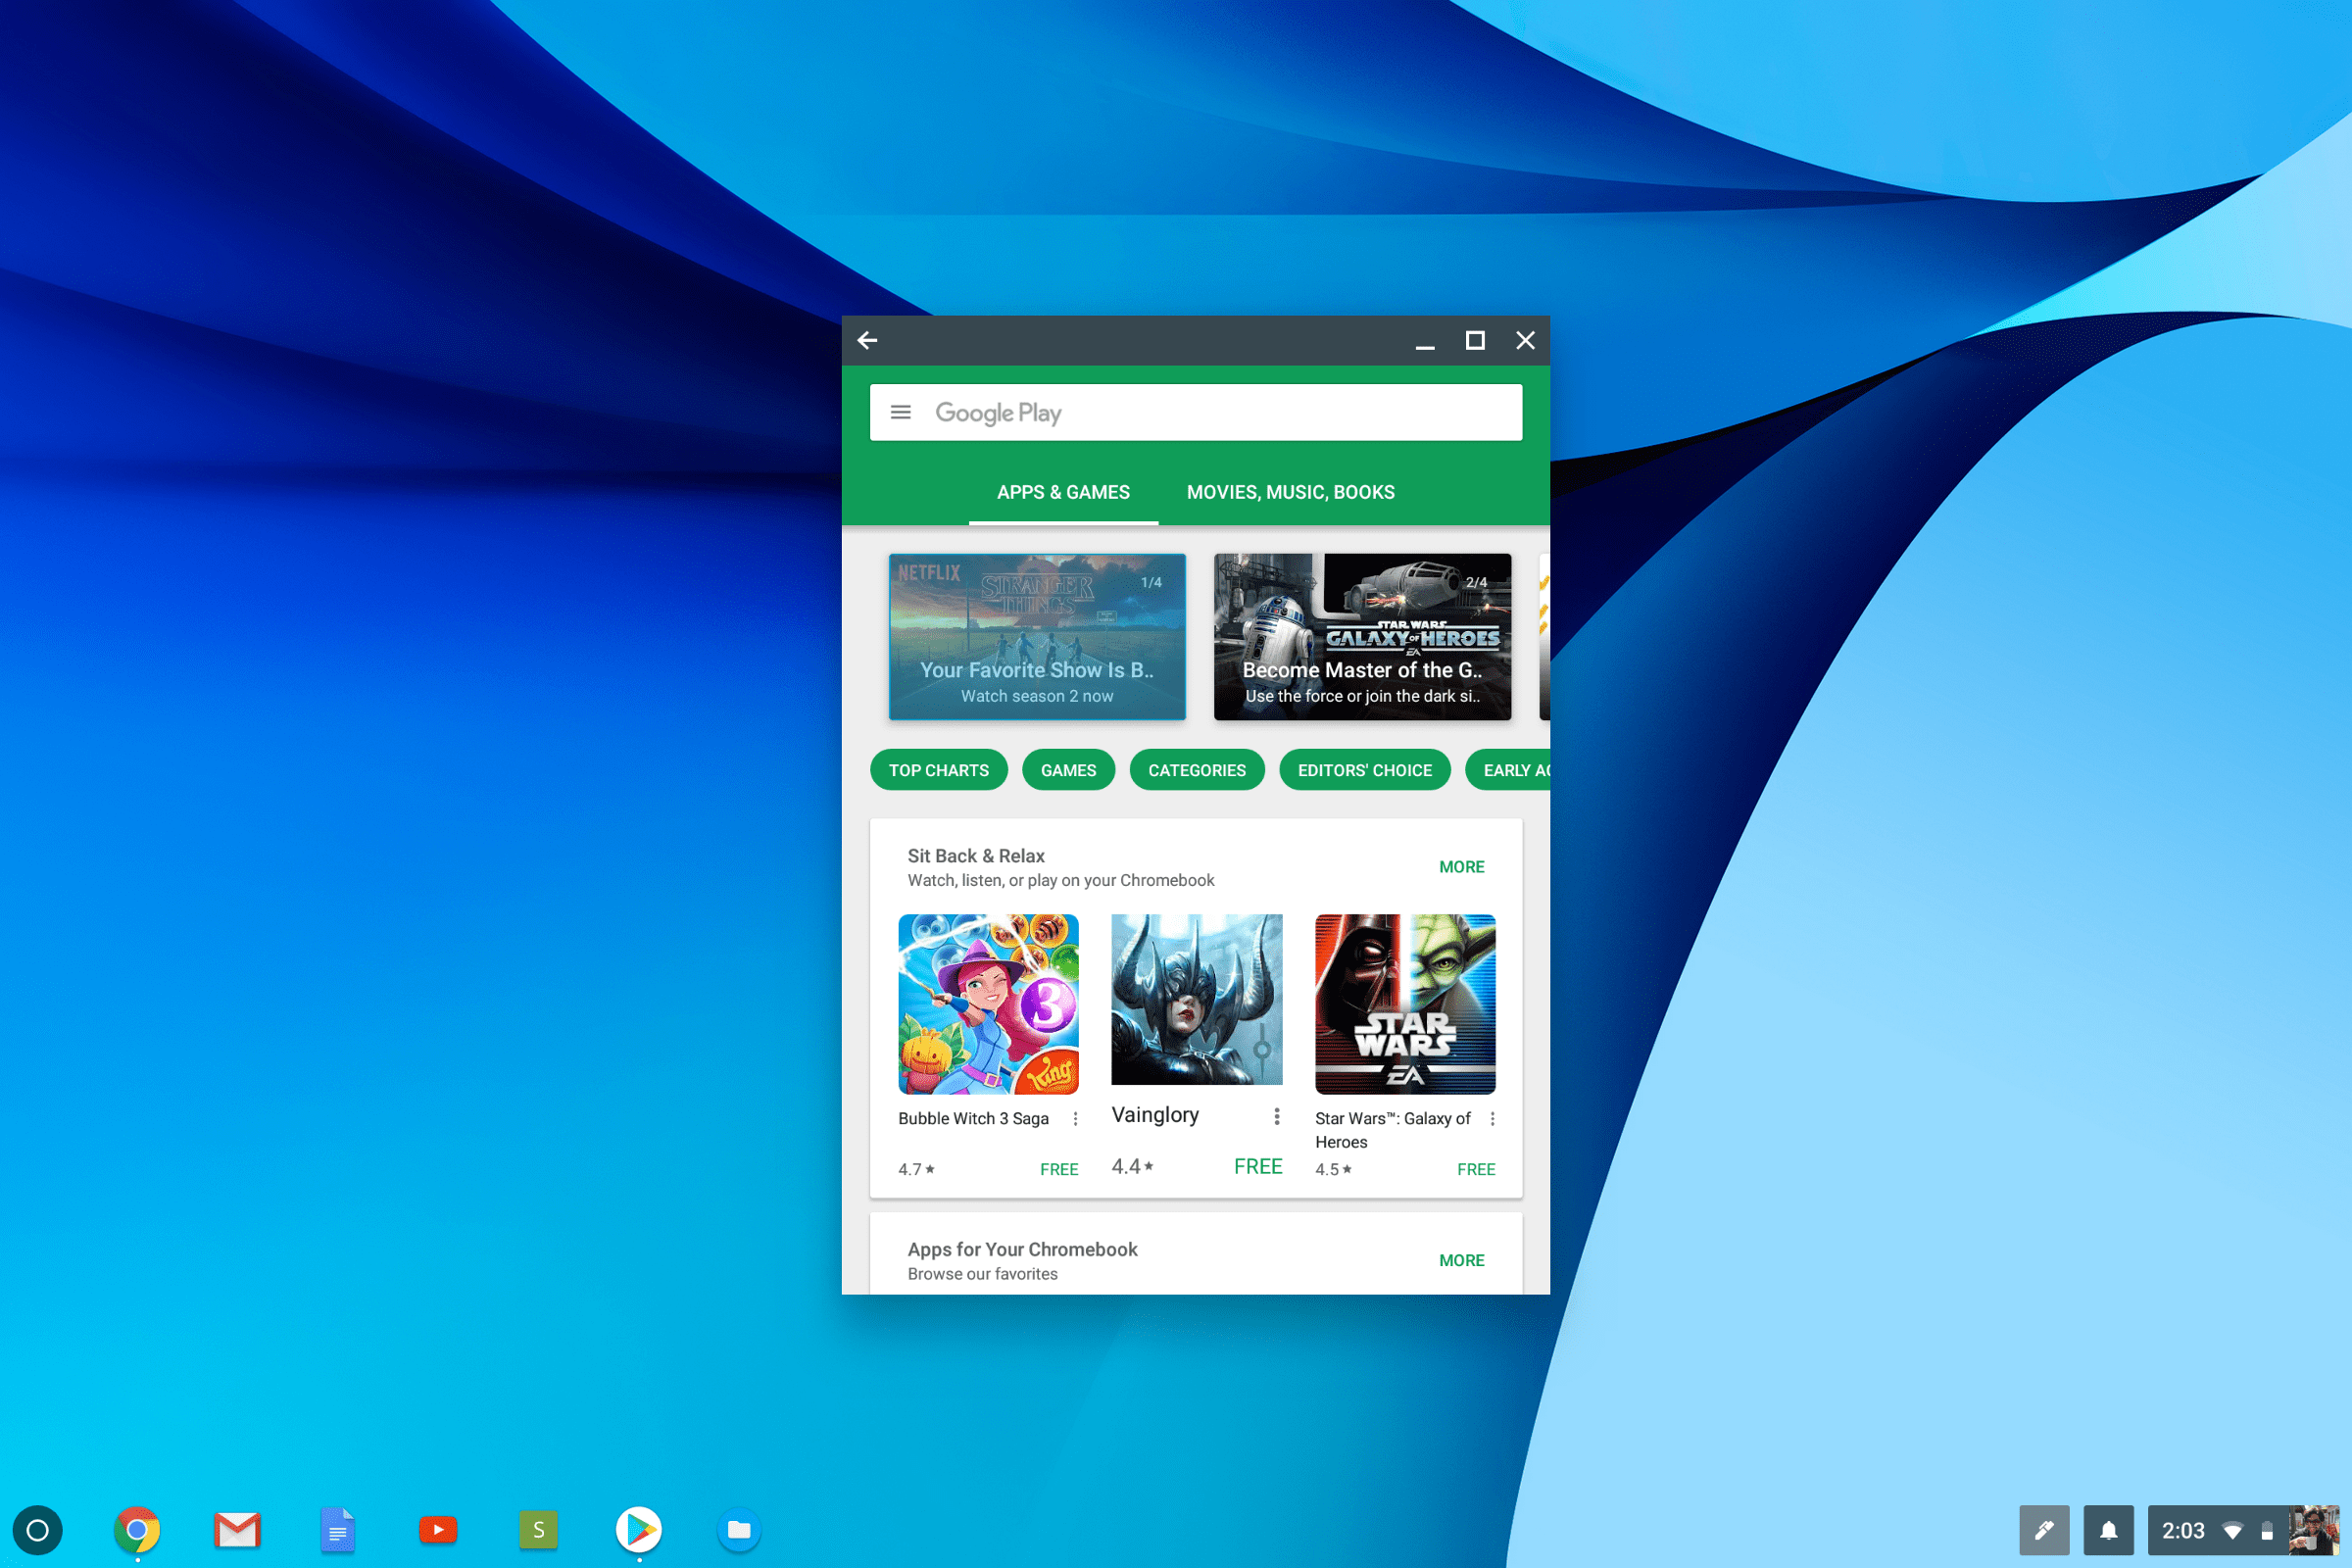The width and height of the screenshot is (2352, 1568).
Task: Click the stylus tools icon in system tray
Action: pyautogui.click(x=2044, y=1530)
